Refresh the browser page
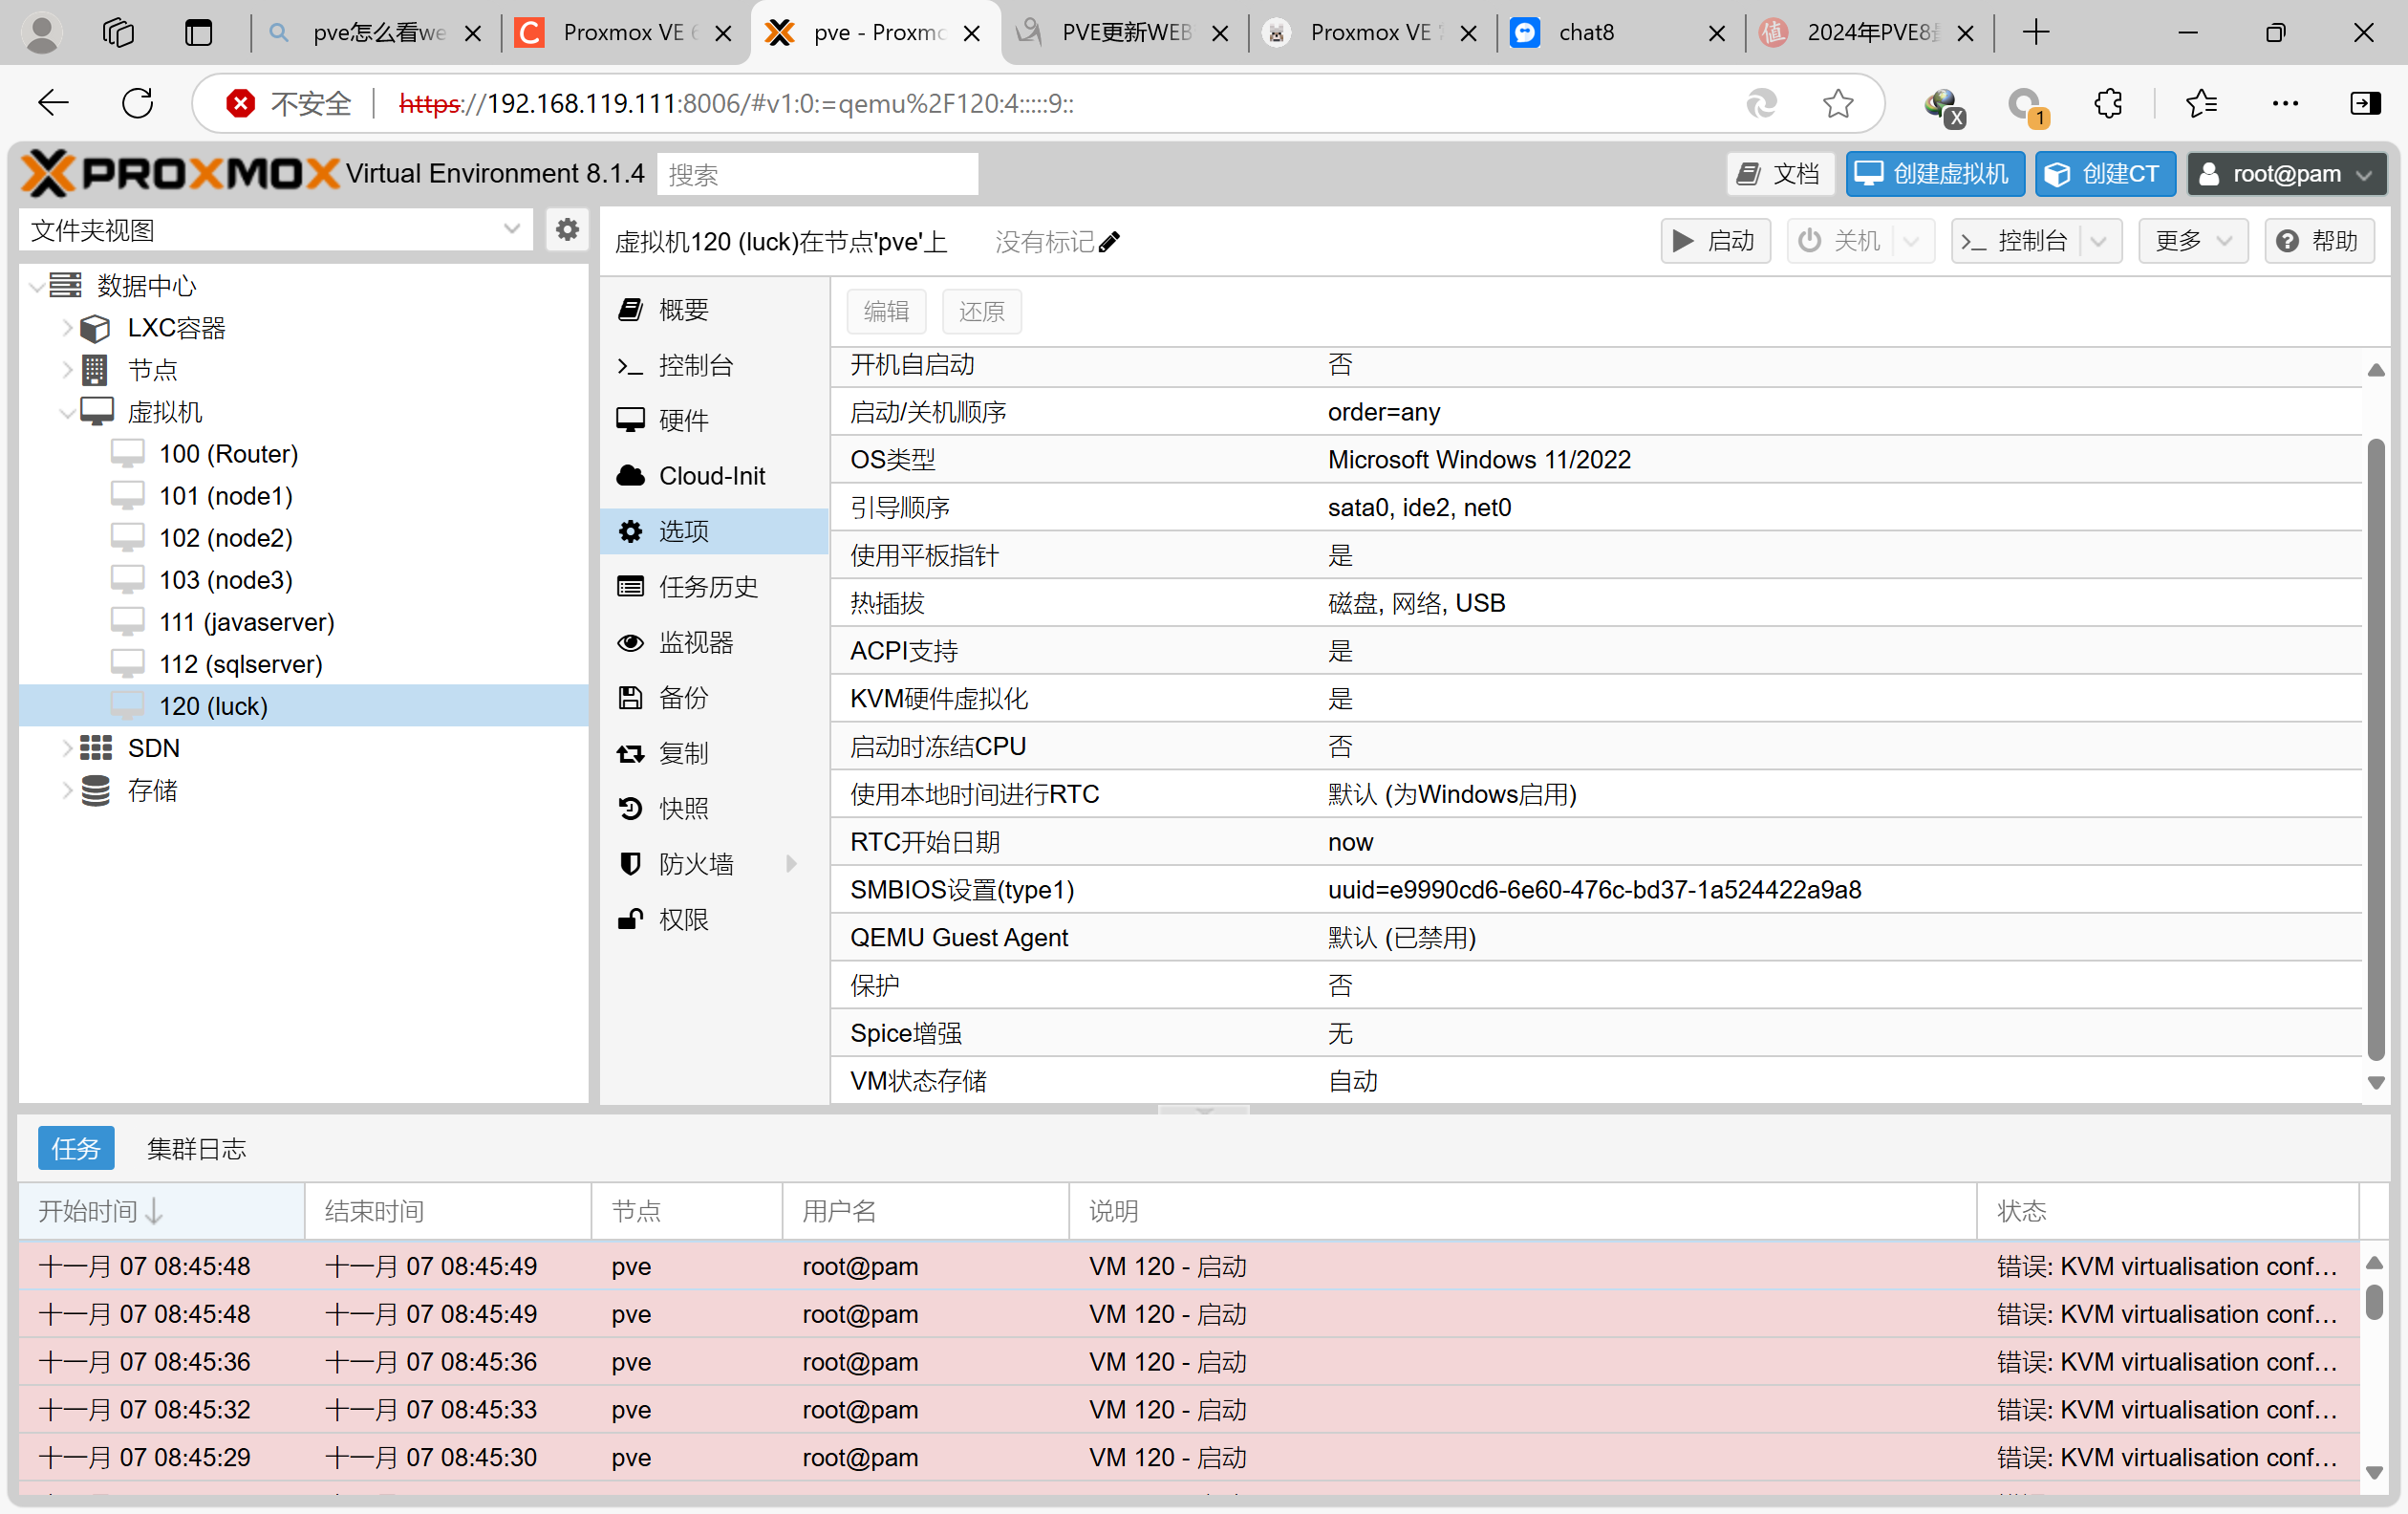This screenshot has width=2408, height=1514. 138,103
